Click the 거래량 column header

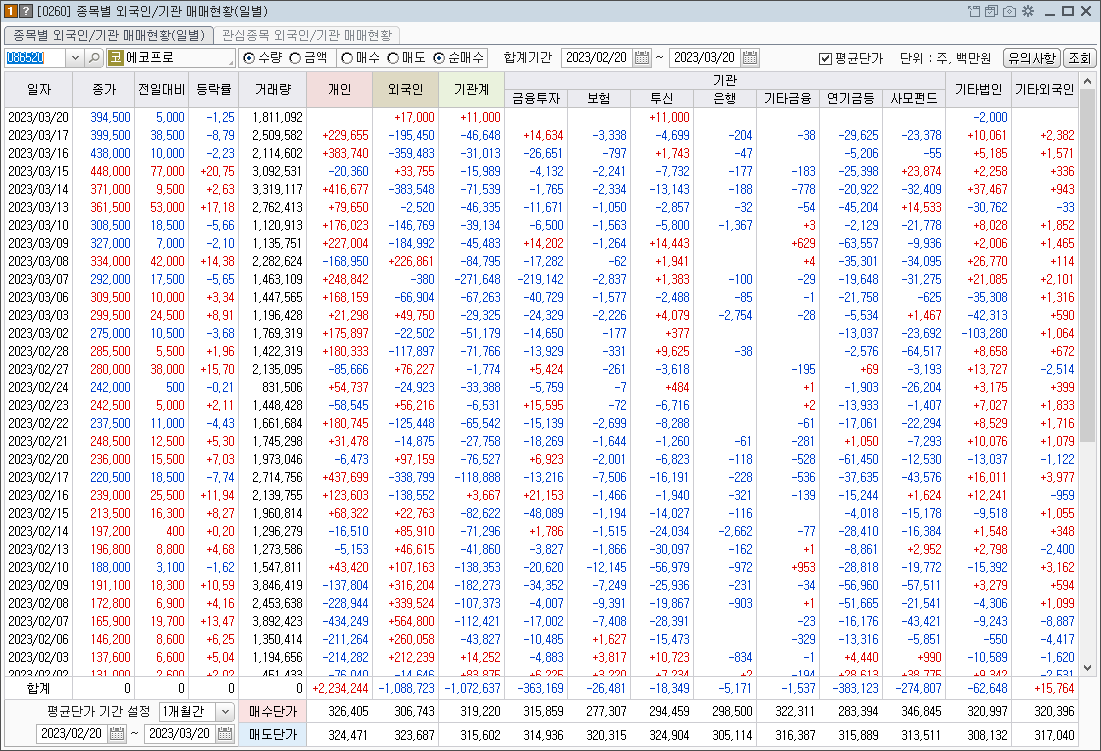(272, 89)
